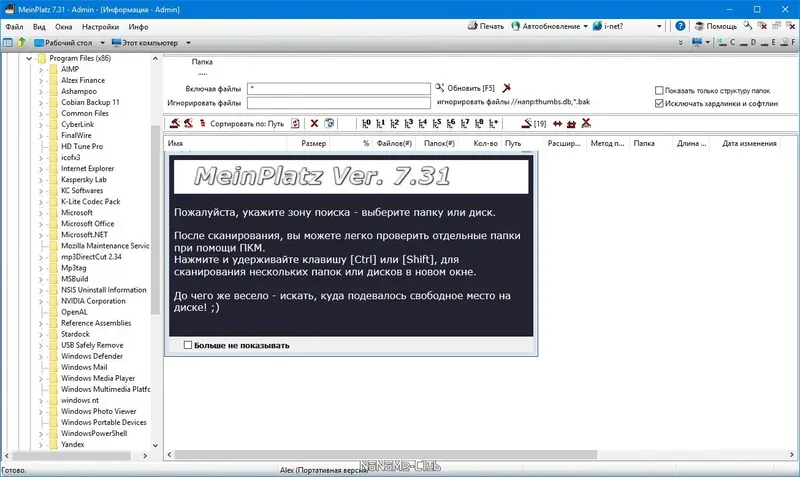The height and width of the screenshot is (477, 800).
Task: Click the [19] toolbar icon
Action: 533,123
